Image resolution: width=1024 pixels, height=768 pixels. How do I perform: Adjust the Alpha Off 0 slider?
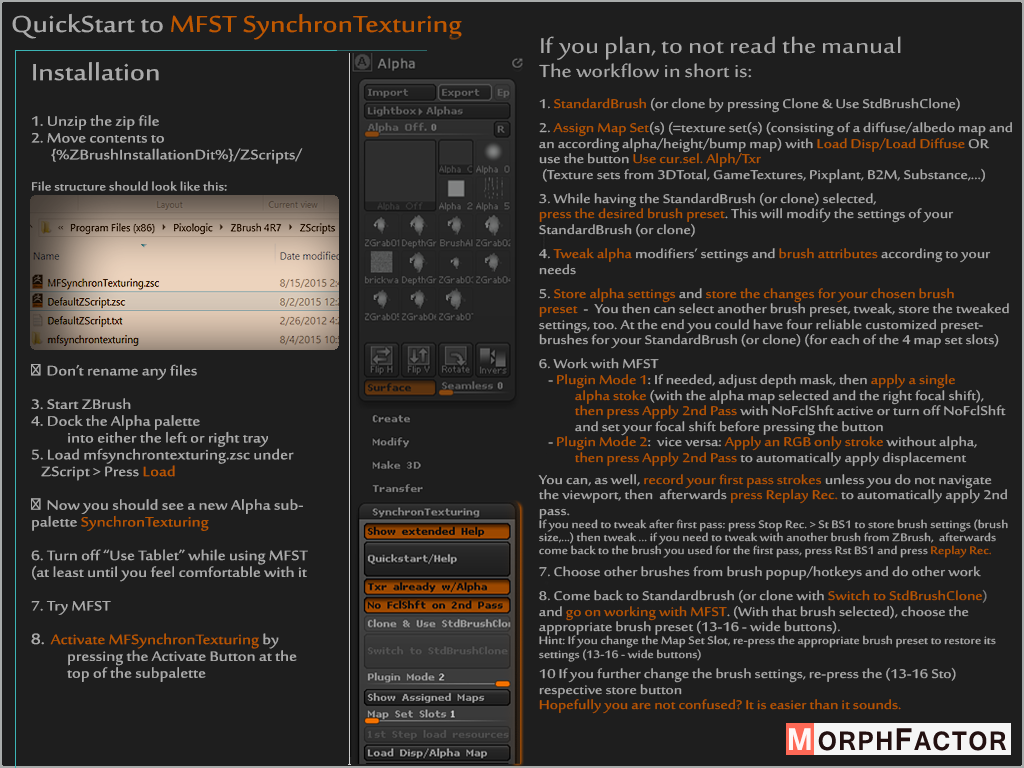(428, 129)
